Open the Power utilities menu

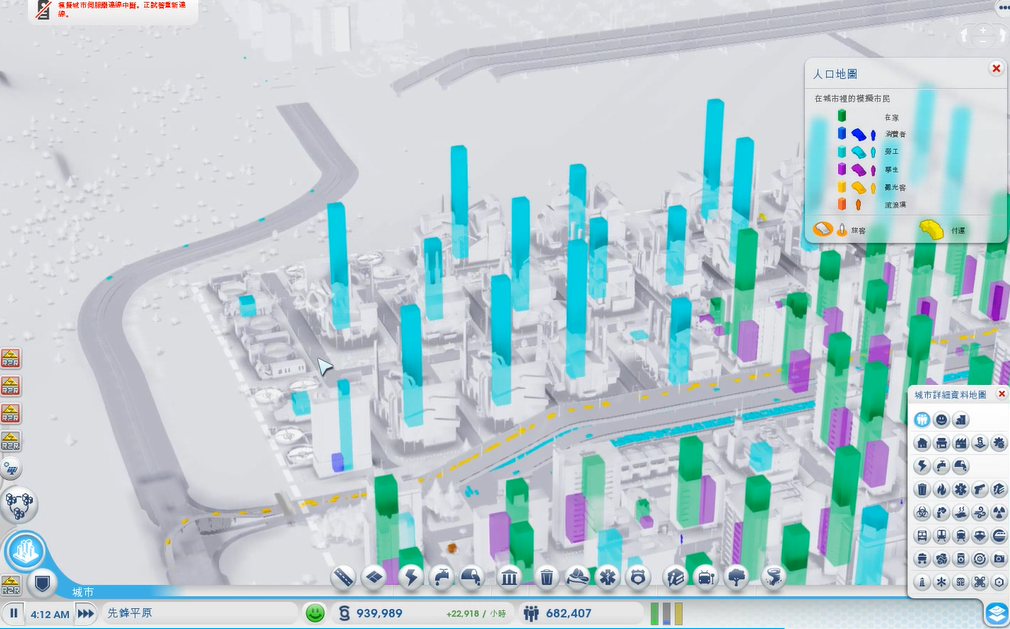click(x=411, y=577)
